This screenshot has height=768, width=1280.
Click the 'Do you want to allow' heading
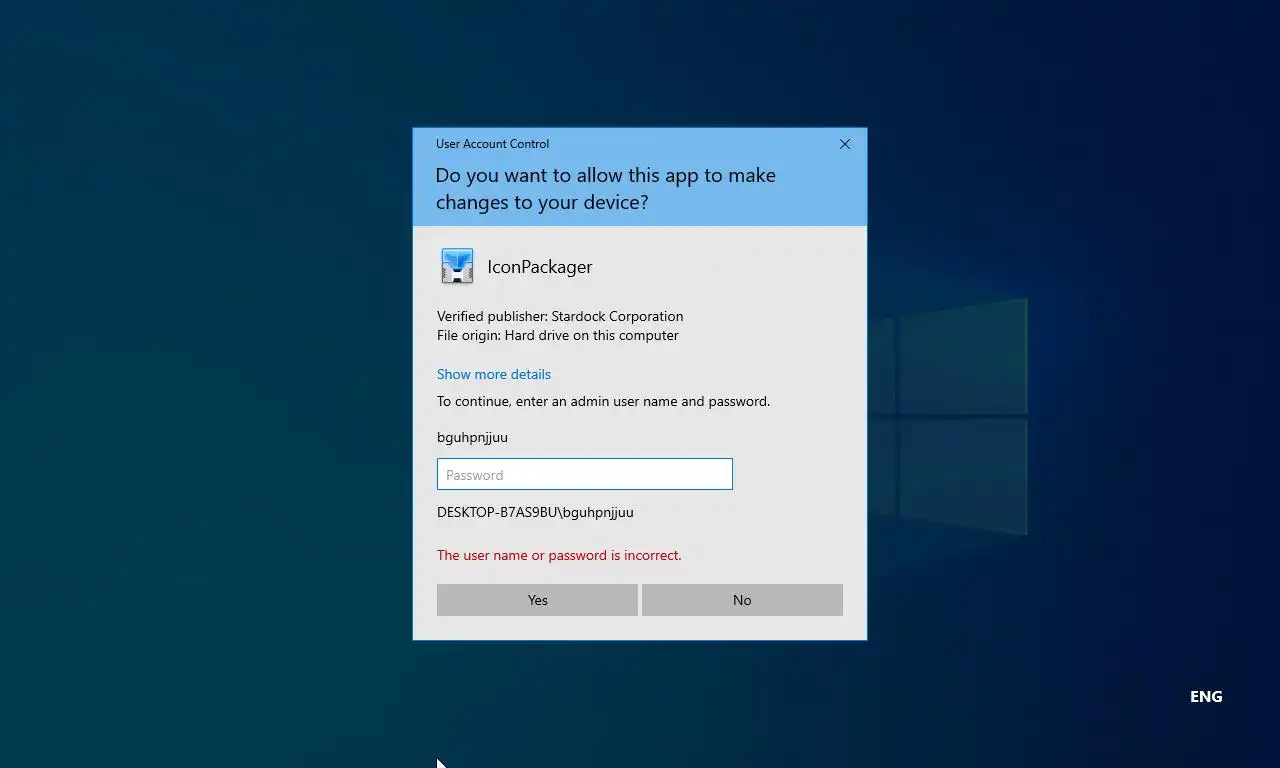click(x=605, y=188)
